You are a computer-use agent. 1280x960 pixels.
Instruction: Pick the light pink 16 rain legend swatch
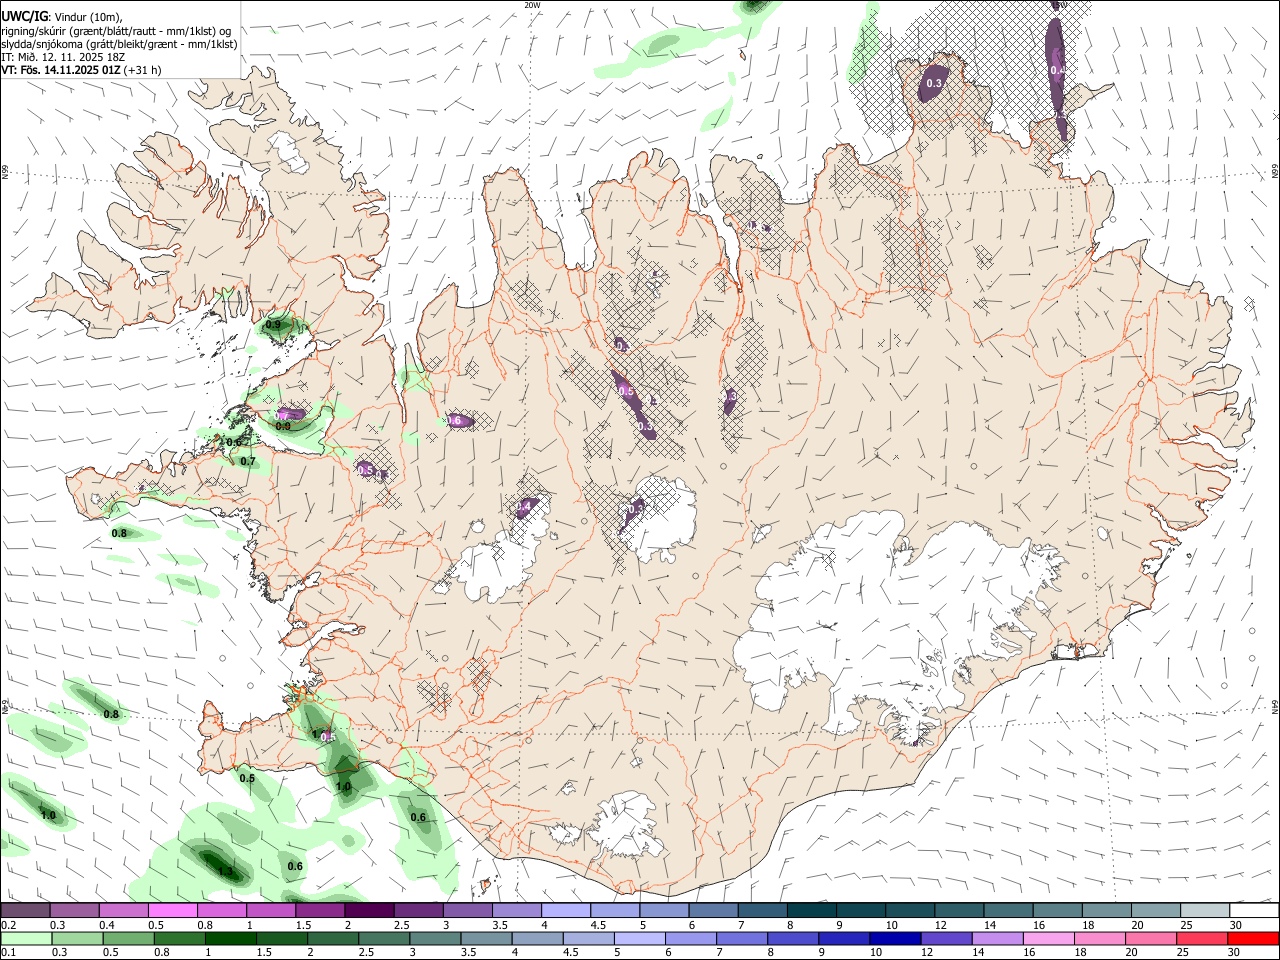click(x=1048, y=938)
